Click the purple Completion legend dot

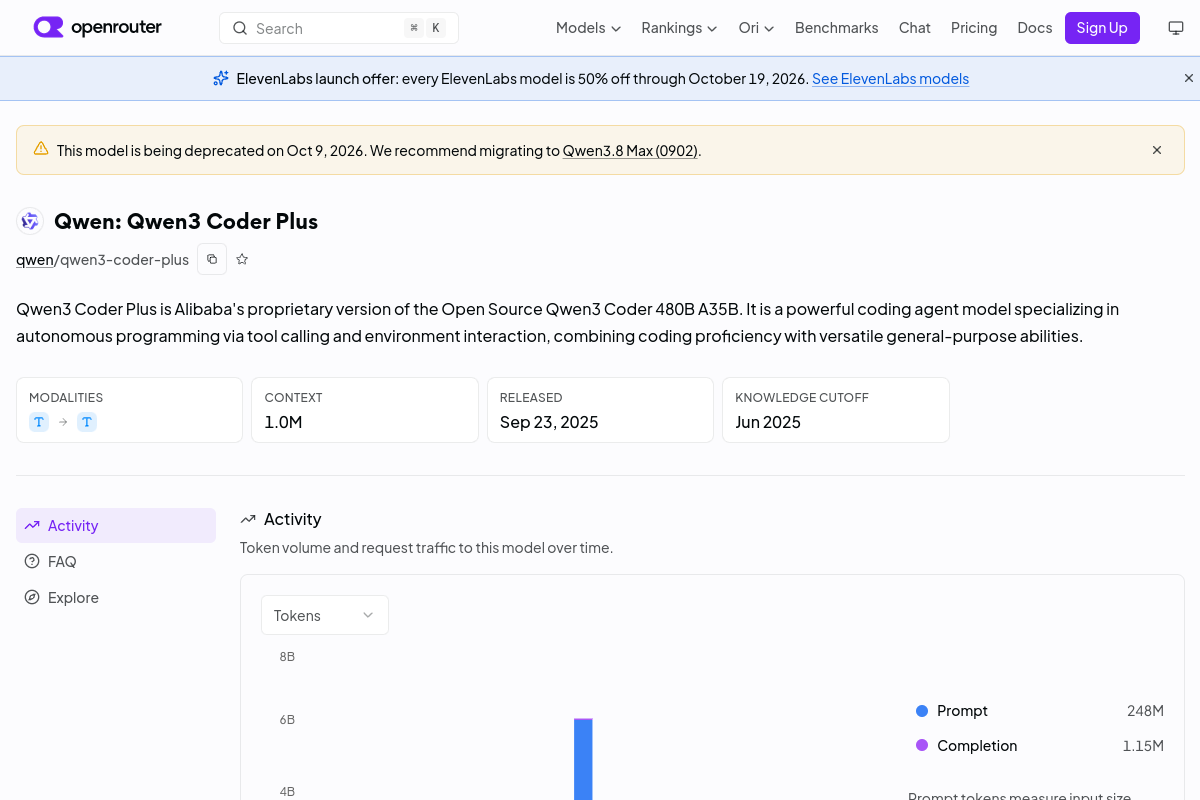922,746
